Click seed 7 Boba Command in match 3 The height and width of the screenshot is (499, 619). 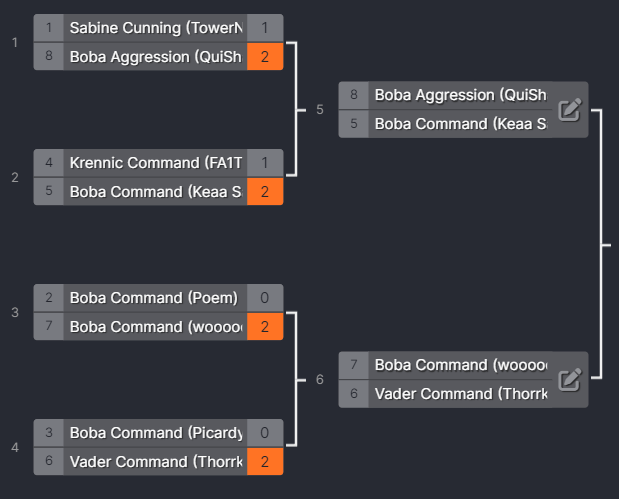point(155,327)
